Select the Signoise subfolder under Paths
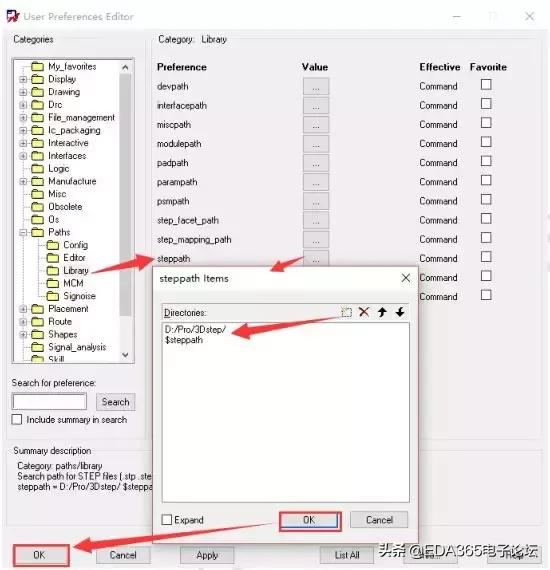Screen dimensions: 550x570 pos(71,296)
